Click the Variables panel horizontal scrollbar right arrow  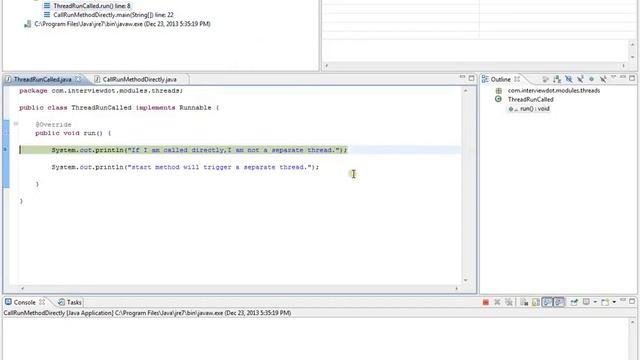coord(624,66)
